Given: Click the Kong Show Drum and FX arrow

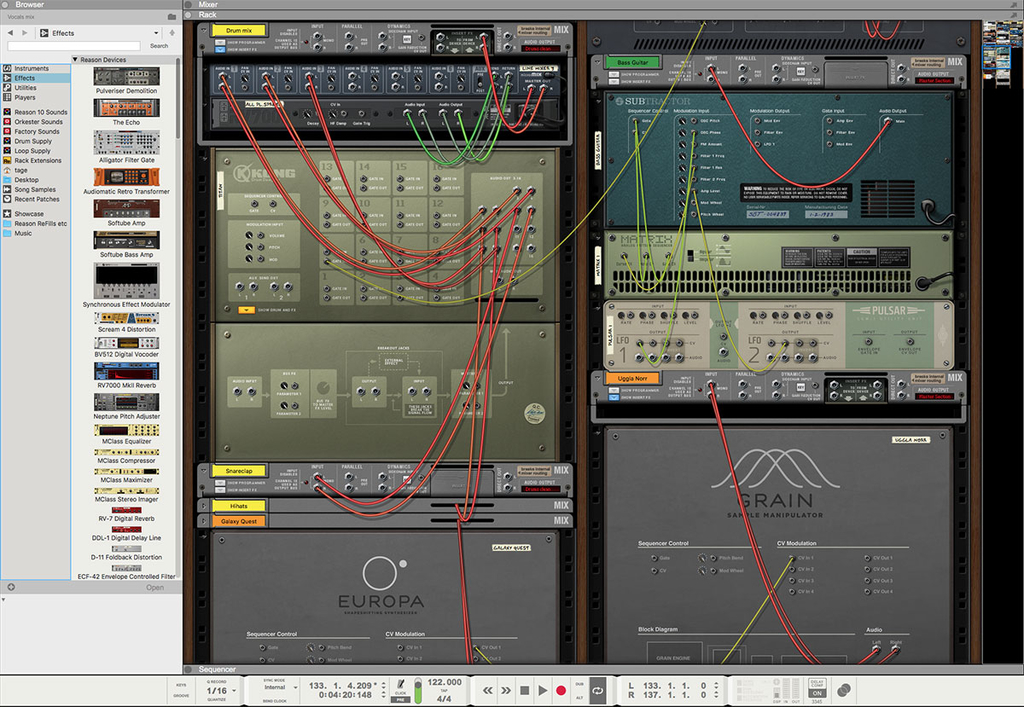Looking at the screenshot, I should click(246, 310).
